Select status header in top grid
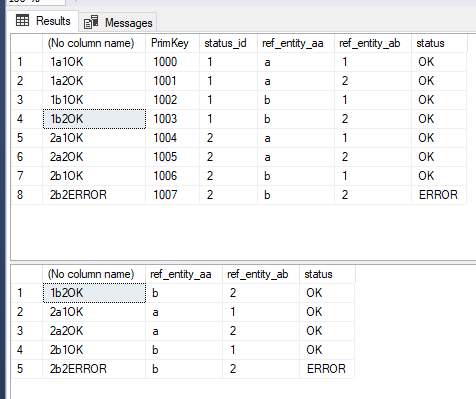Viewport: 476px width, 399px height. tap(439, 43)
